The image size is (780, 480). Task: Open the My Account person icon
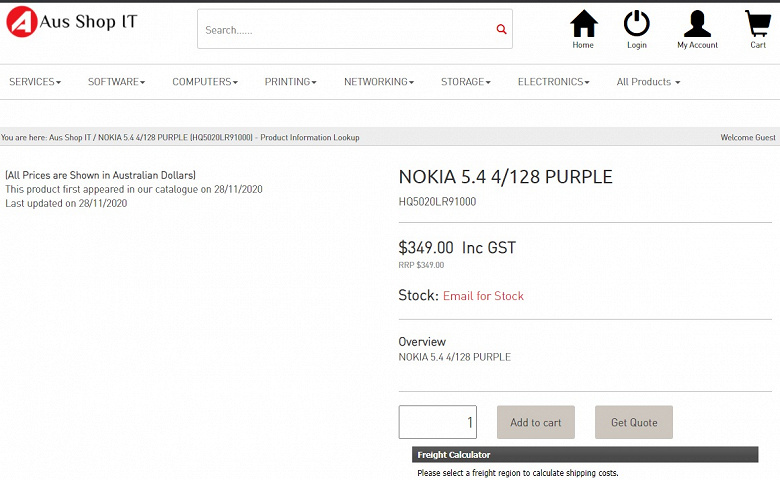click(x=697, y=24)
